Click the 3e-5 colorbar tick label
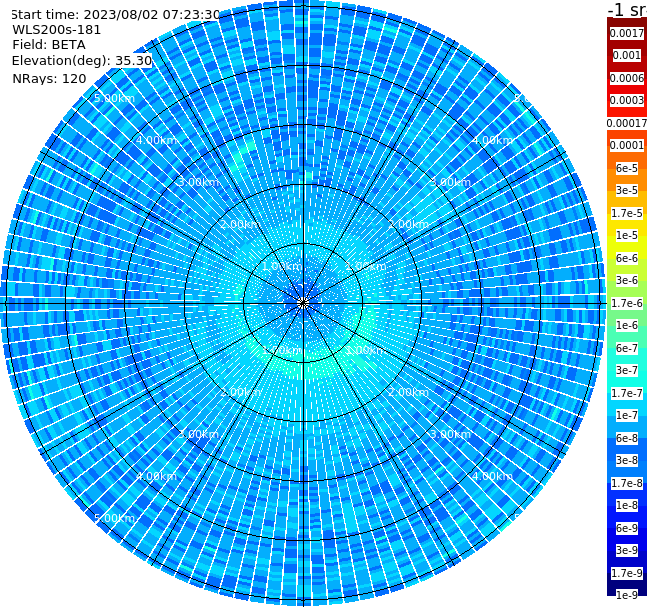The width and height of the screenshot is (647, 607). click(627, 190)
